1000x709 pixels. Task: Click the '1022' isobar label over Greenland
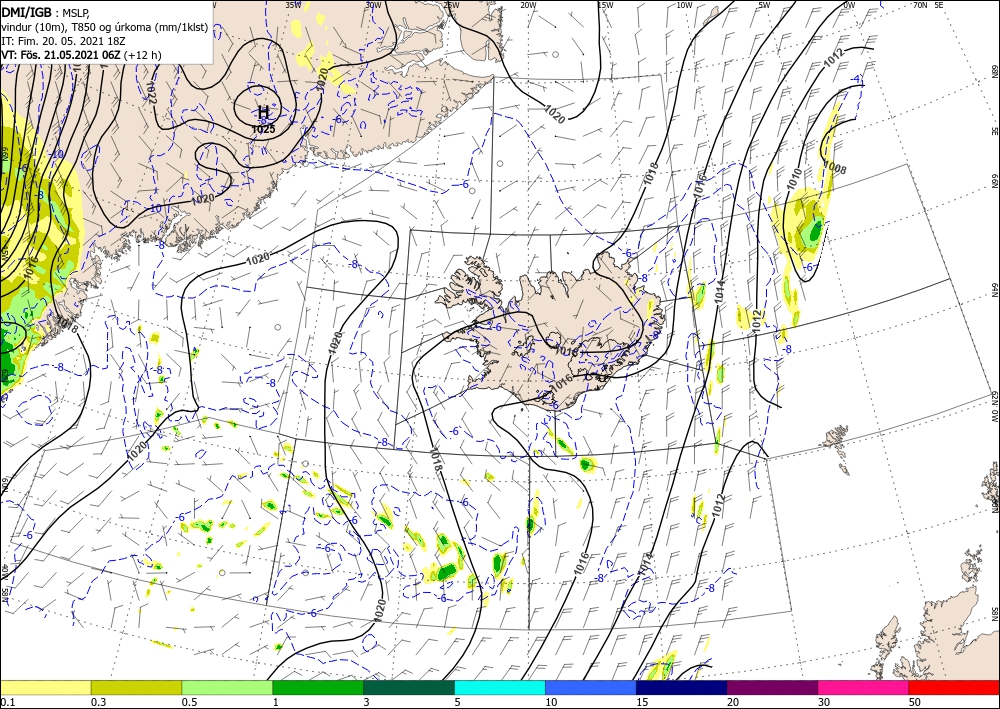click(x=151, y=91)
